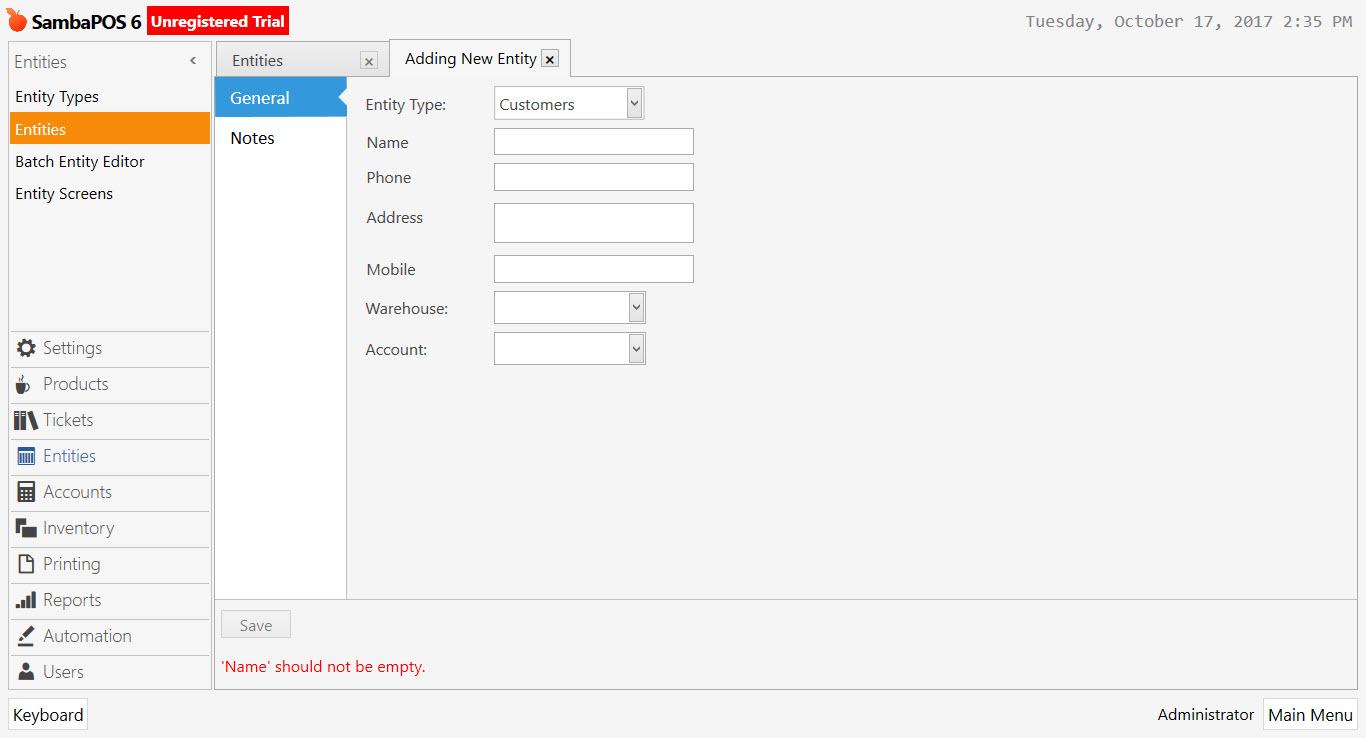Image resolution: width=1366 pixels, height=738 pixels.
Task: Open Inventory from its sidebar icon
Action: pos(25,528)
